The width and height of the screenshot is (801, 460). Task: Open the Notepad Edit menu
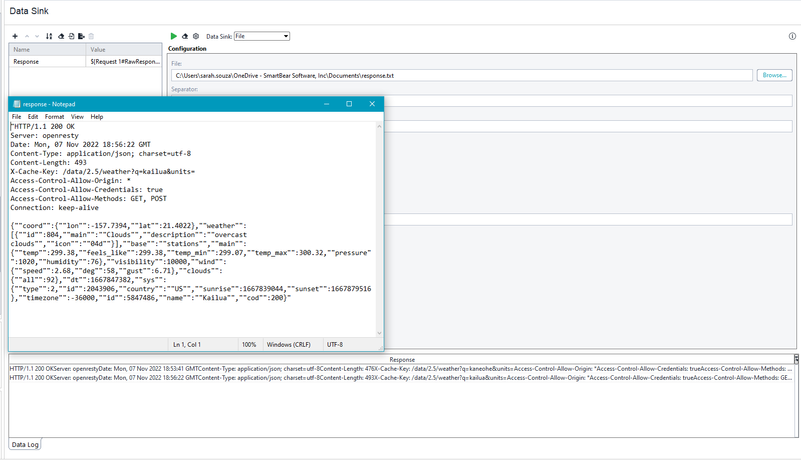33,117
